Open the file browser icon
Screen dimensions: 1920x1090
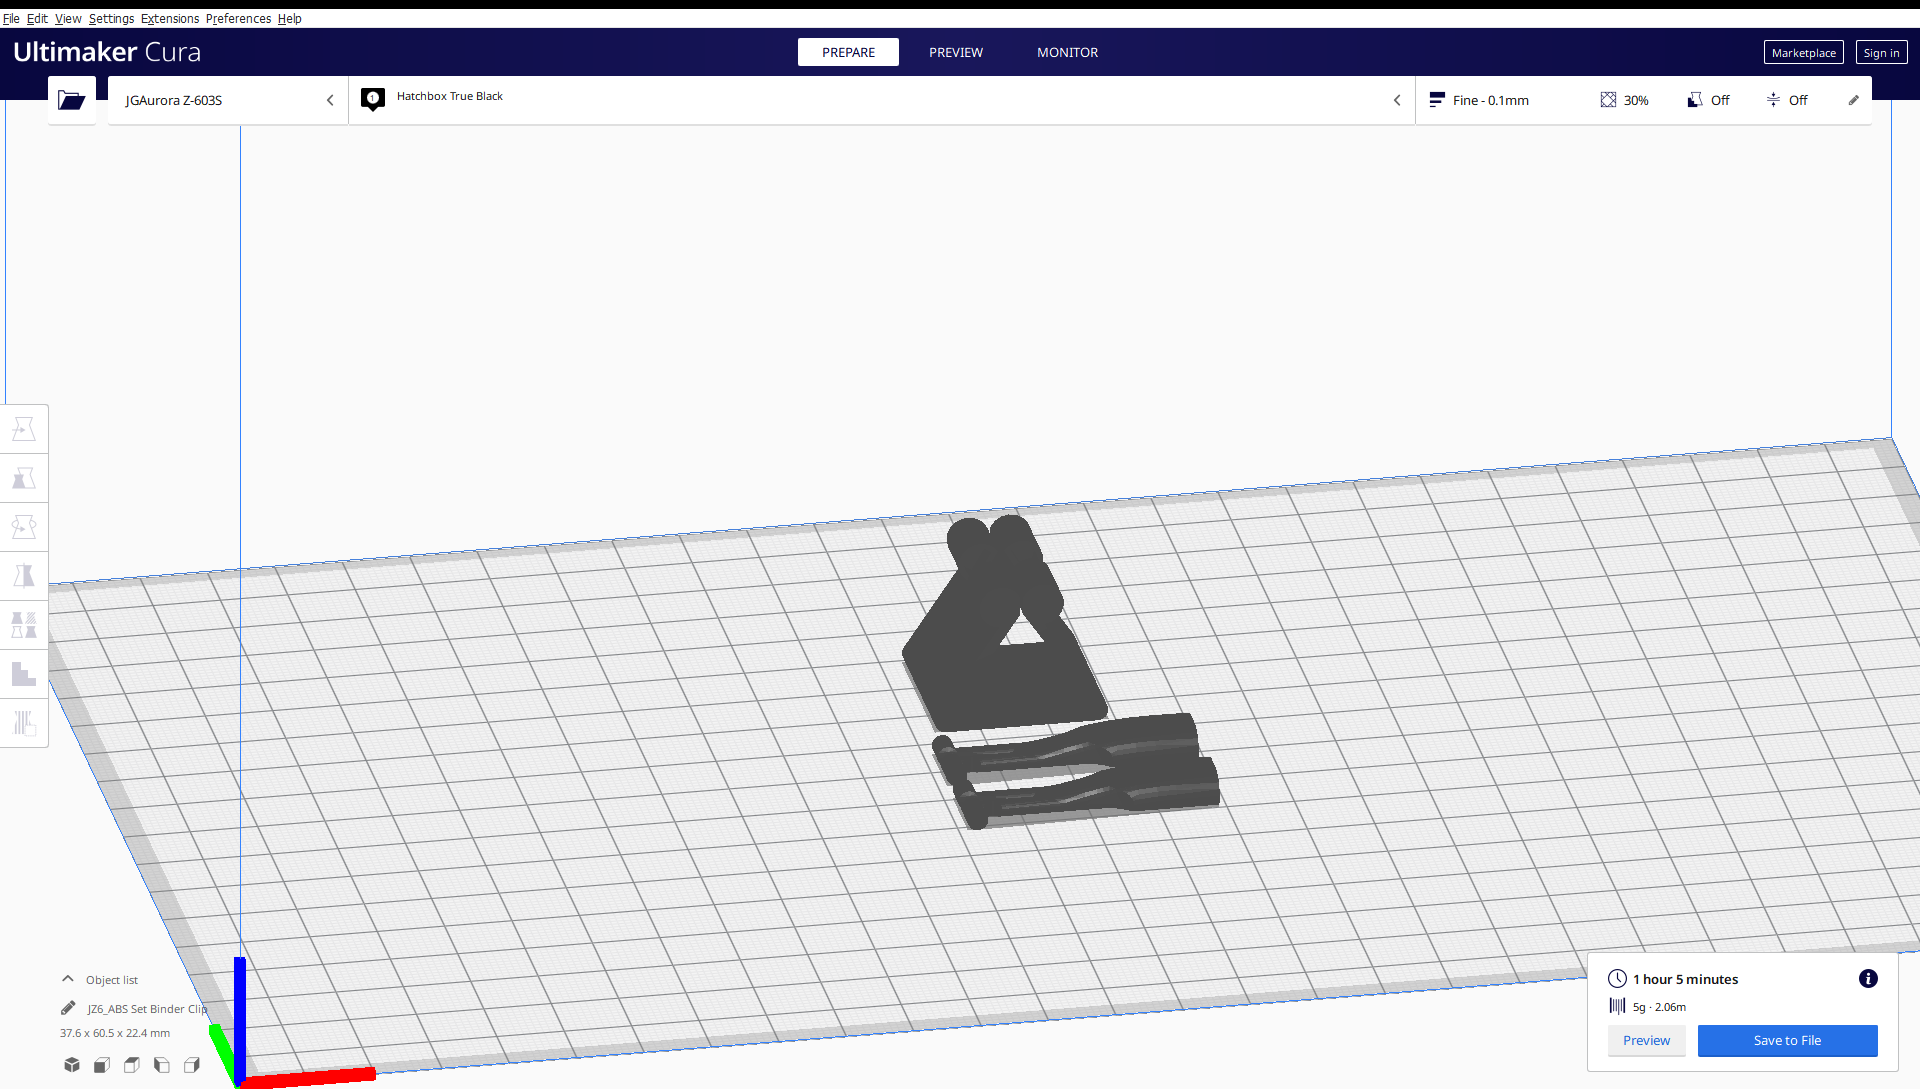pos(71,100)
